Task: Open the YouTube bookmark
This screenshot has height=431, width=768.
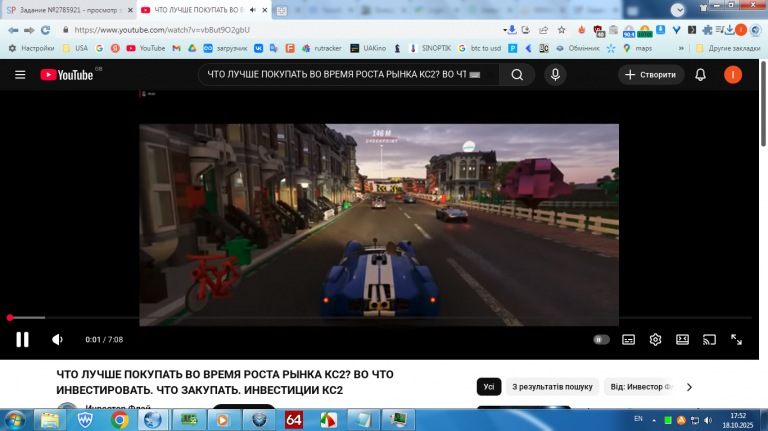Action: (x=146, y=48)
